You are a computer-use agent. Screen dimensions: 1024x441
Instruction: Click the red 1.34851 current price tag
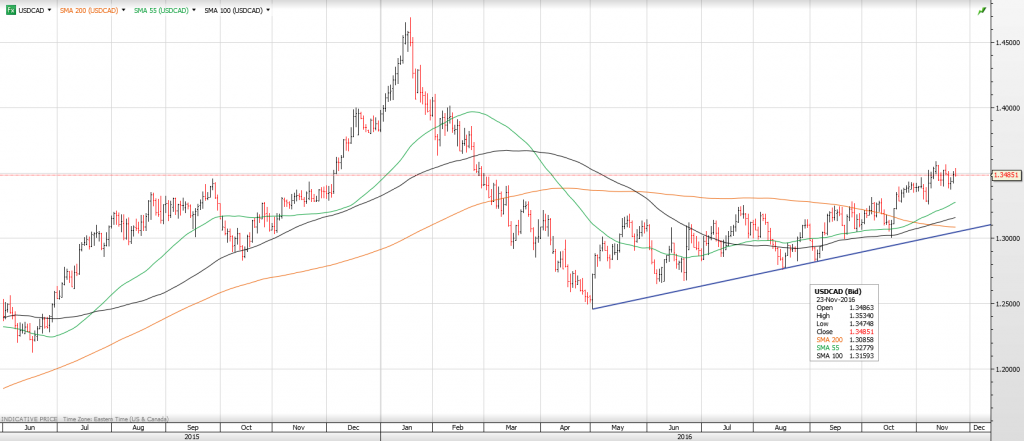(1003, 175)
